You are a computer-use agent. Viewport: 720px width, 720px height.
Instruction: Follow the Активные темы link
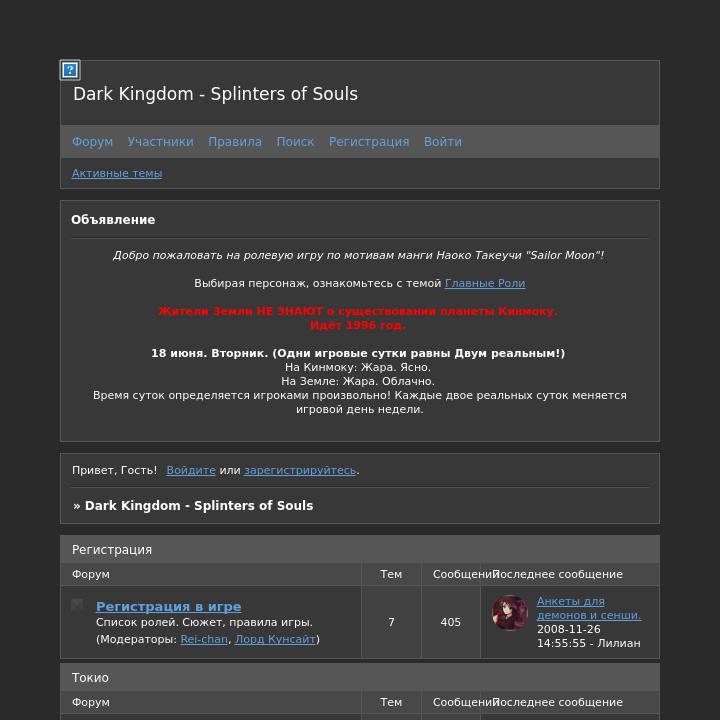pyautogui.click(x=117, y=174)
